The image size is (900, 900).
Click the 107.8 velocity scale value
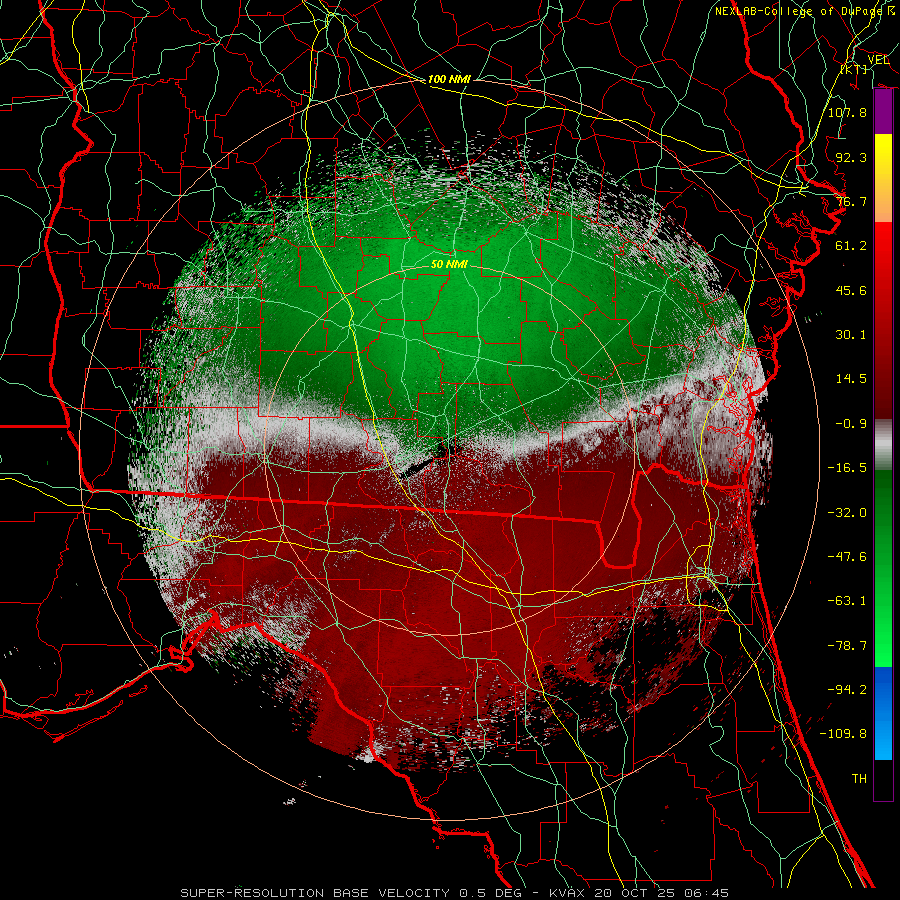click(847, 112)
